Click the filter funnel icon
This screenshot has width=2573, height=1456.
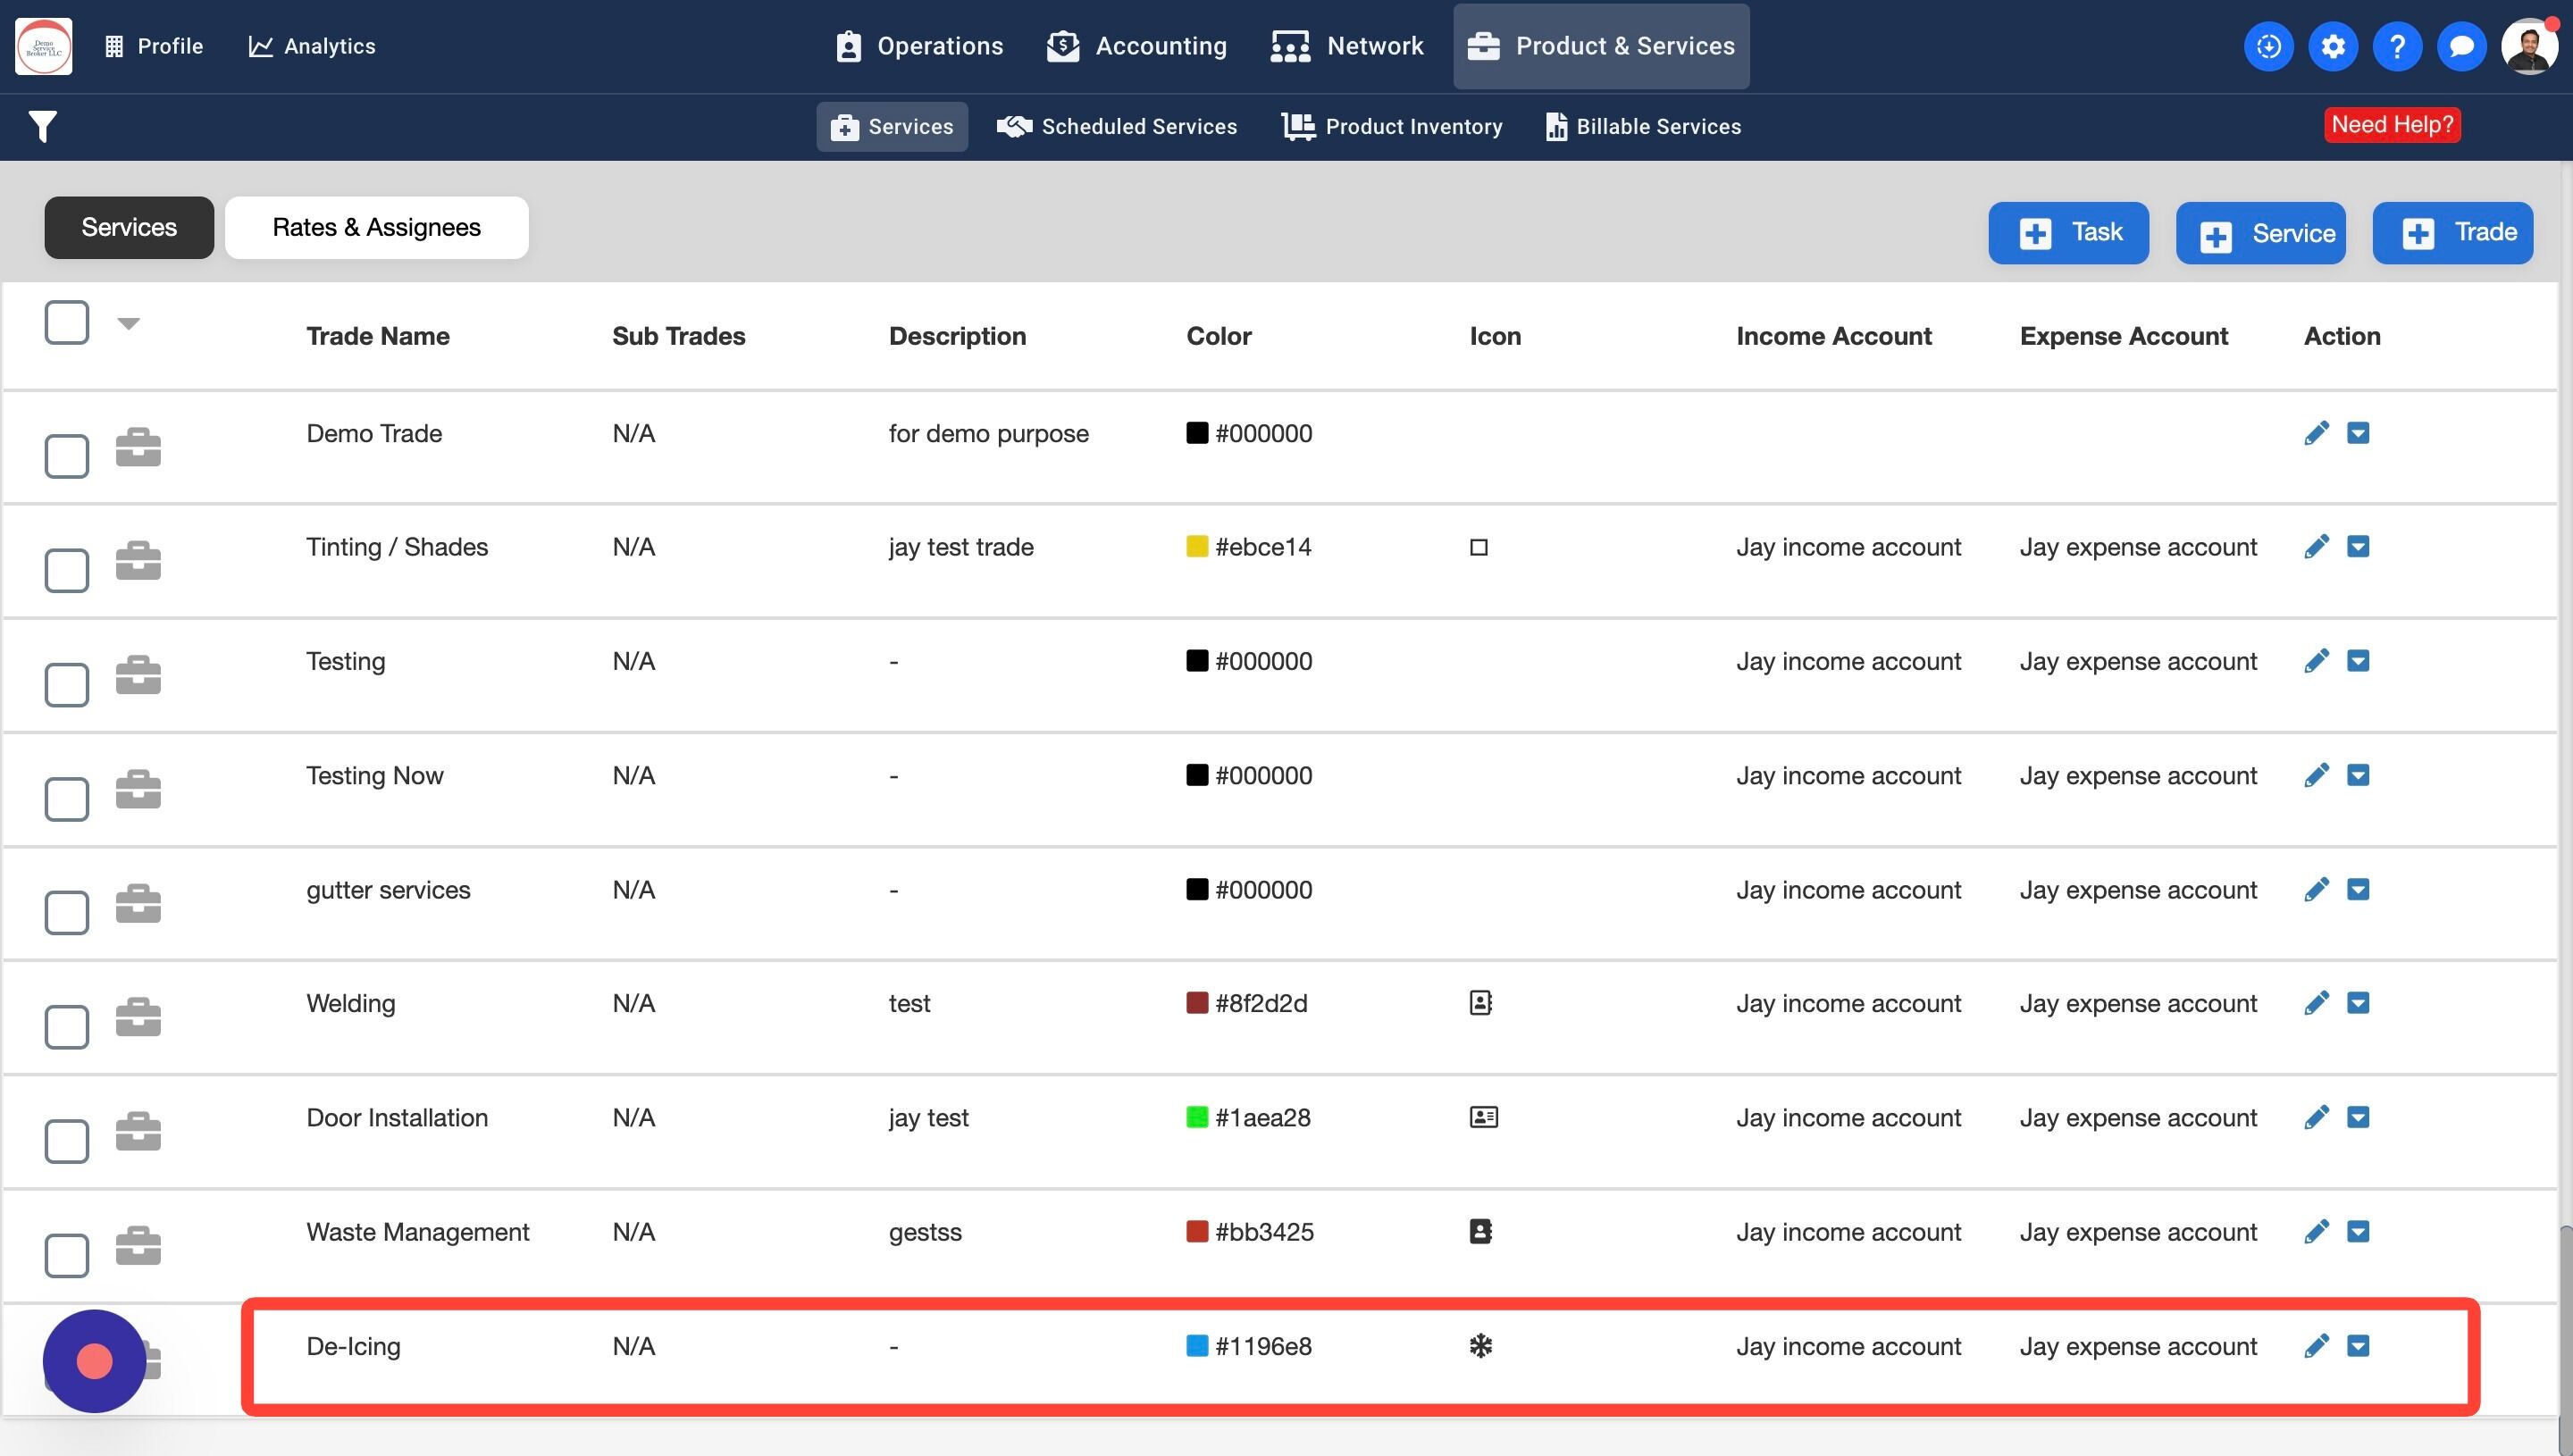[x=43, y=126]
